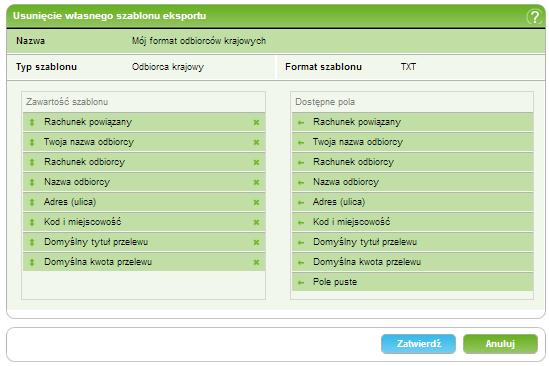Delete Rachunek odbiorcy row with x icon
The image size is (549, 366).
[x=256, y=162]
